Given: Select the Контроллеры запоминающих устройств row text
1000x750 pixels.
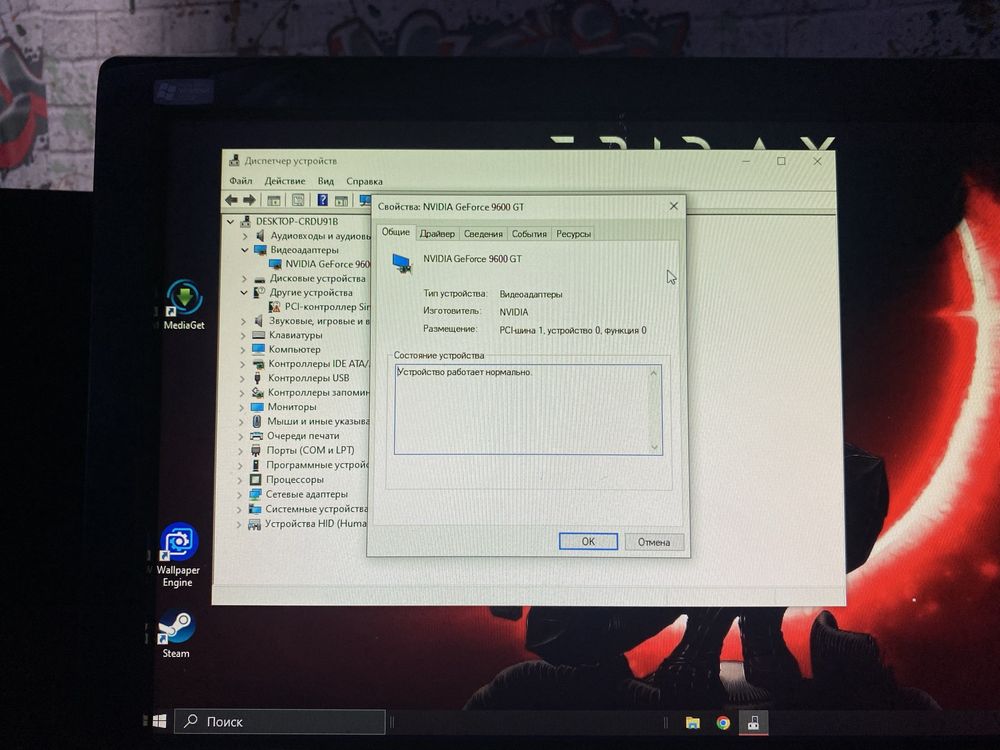Looking at the screenshot, I should point(319,393).
